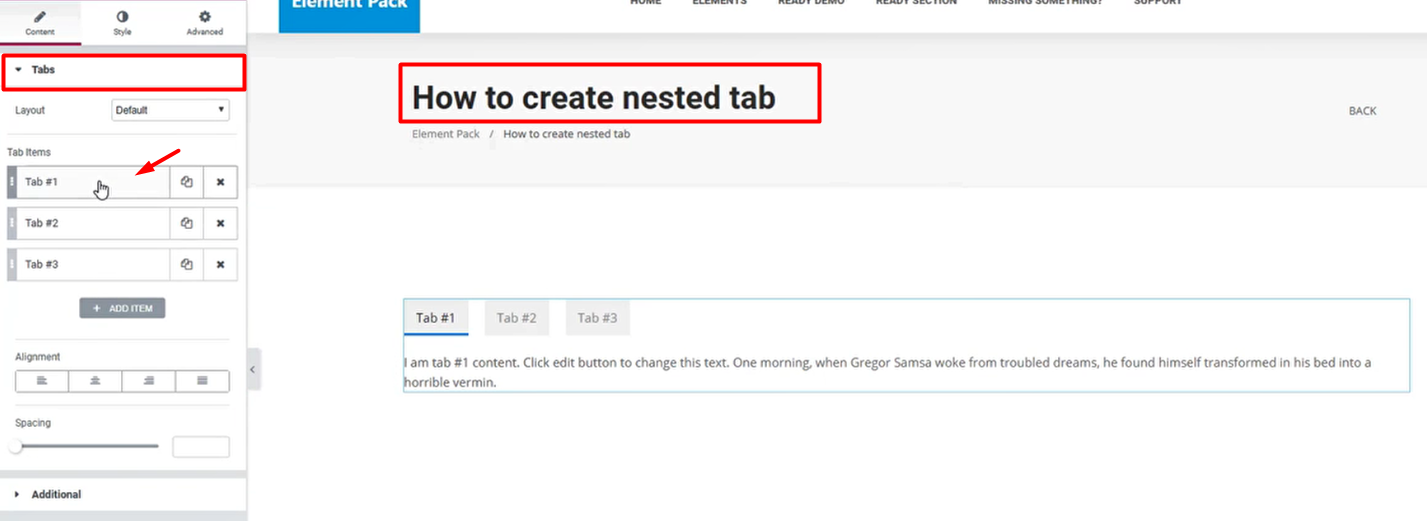Image resolution: width=1427 pixels, height=521 pixels.
Task: Click the Spacing slider handle
Action: (x=16, y=446)
